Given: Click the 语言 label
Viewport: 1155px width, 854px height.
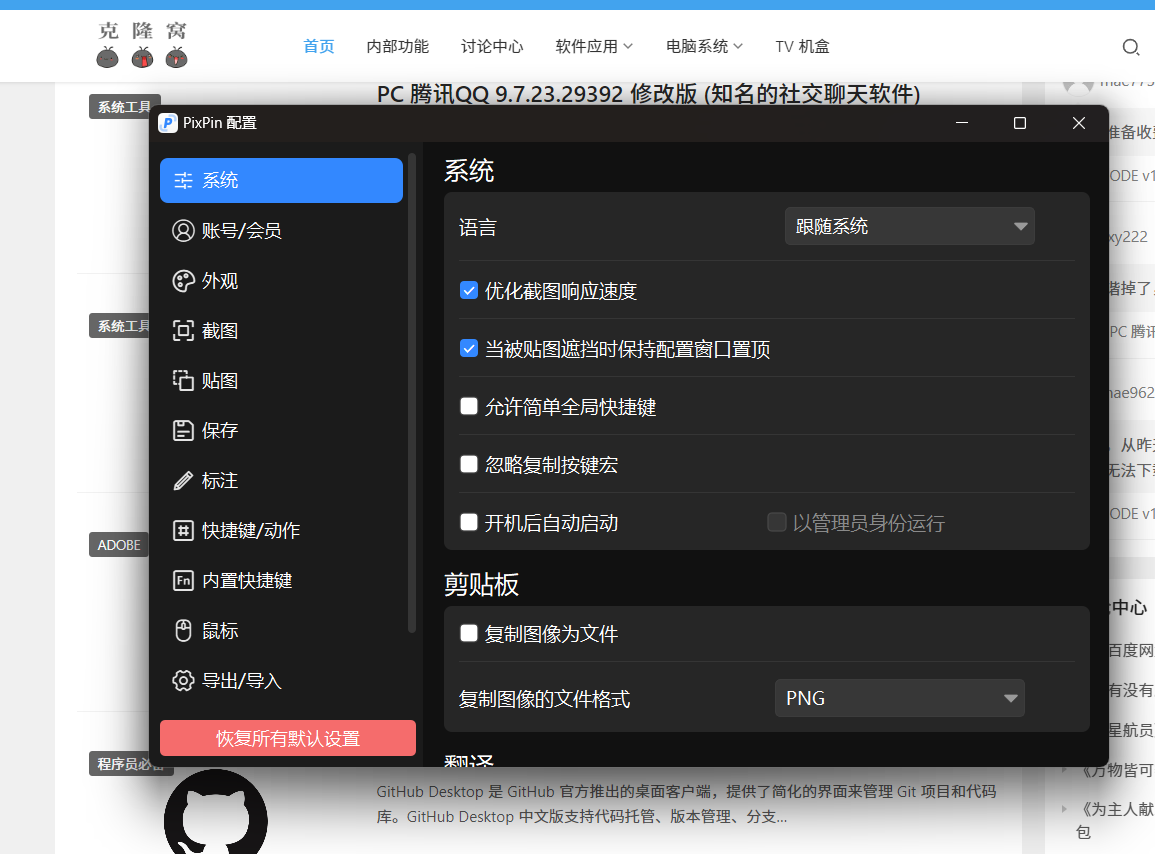Looking at the screenshot, I should pos(477,227).
